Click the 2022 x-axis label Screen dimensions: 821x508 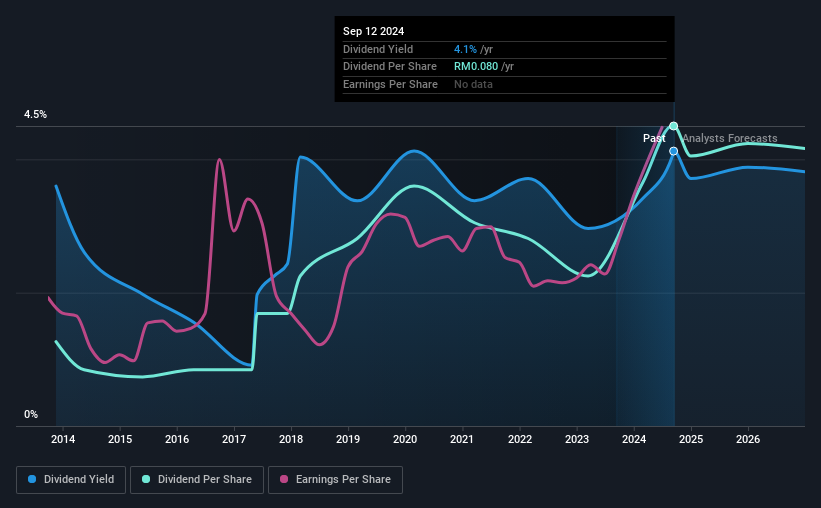point(520,439)
